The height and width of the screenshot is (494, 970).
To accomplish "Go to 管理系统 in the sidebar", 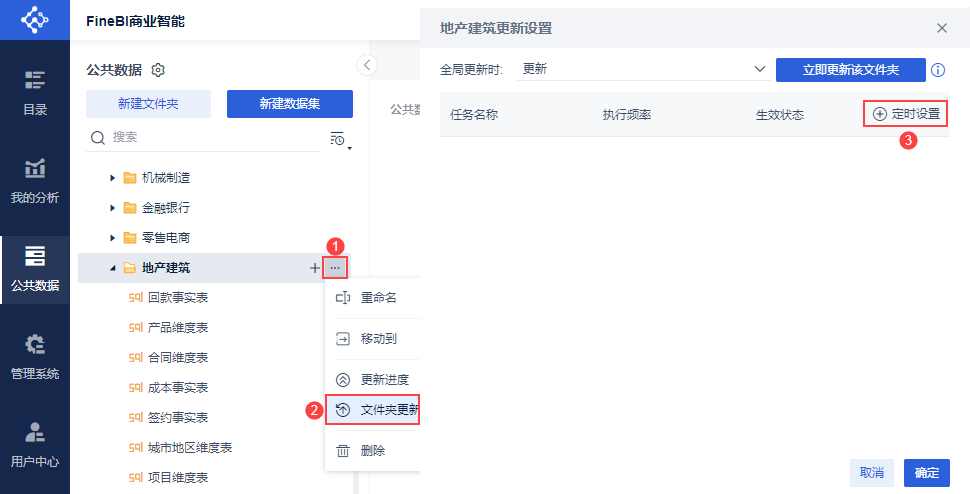I will tap(35, 358).
